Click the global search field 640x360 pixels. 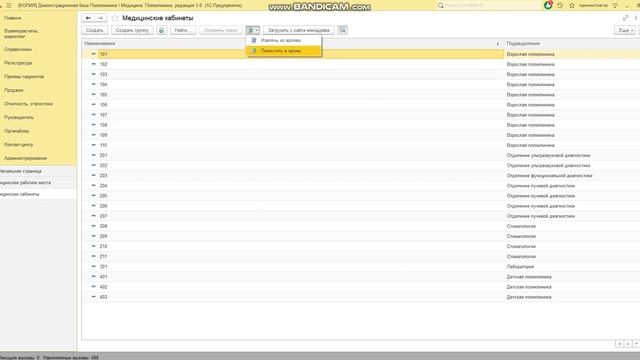tap(489, 5)
